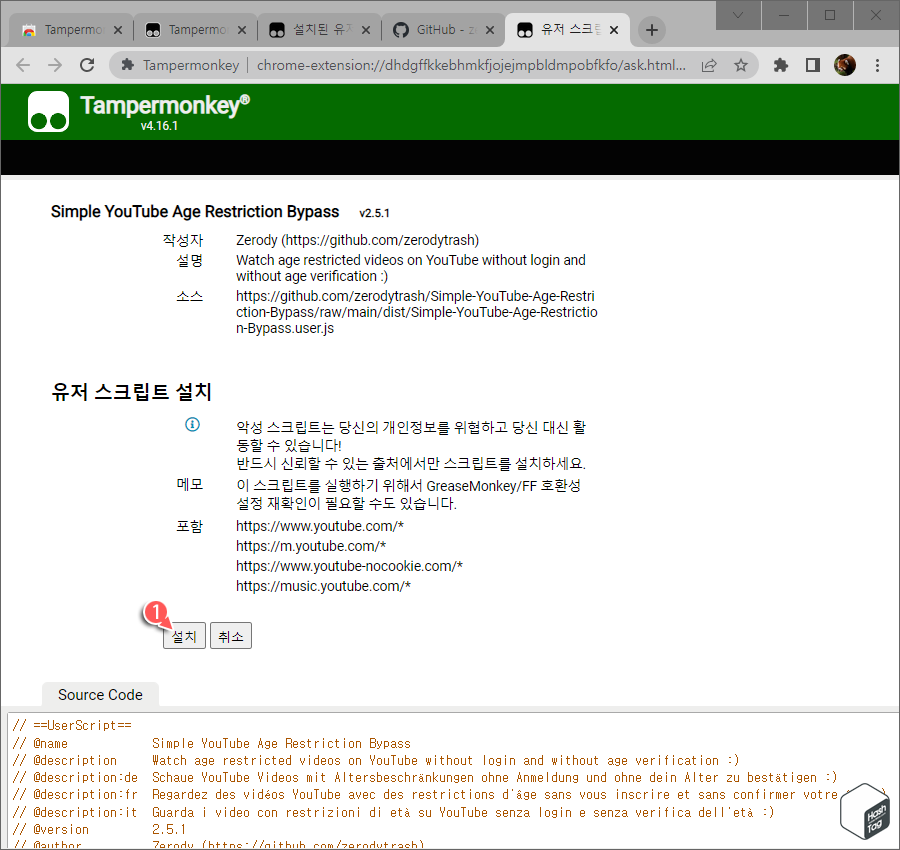Open the Chrome profile avatar
900x850 pixels.
845,65
